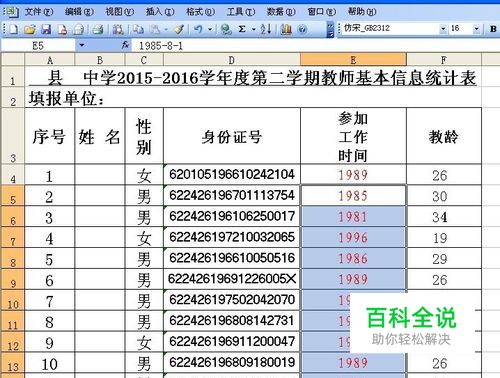Open the font size dropdown showing 16
The height and width of the screenshot is (378, 500).
point(476,29)
